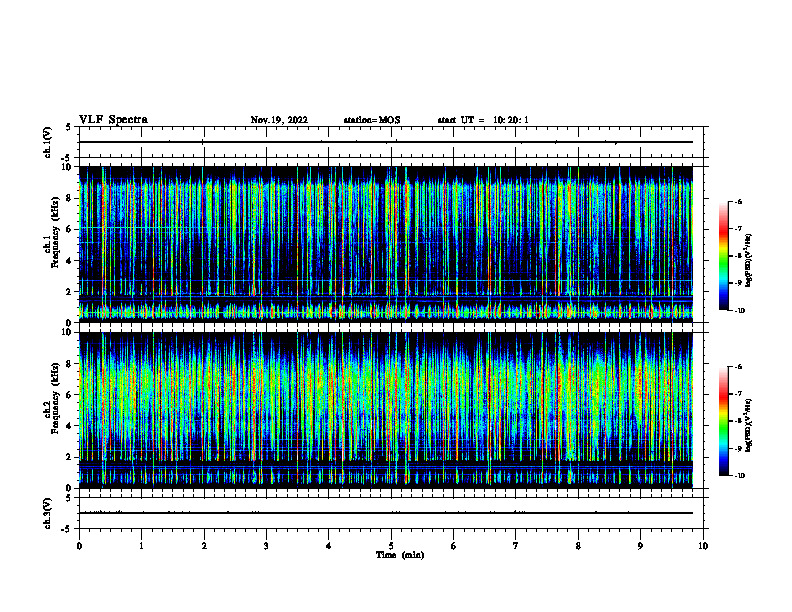Click x-axis tick label "0" under Time axis
The image size is (792, 612).
(79, 546)
